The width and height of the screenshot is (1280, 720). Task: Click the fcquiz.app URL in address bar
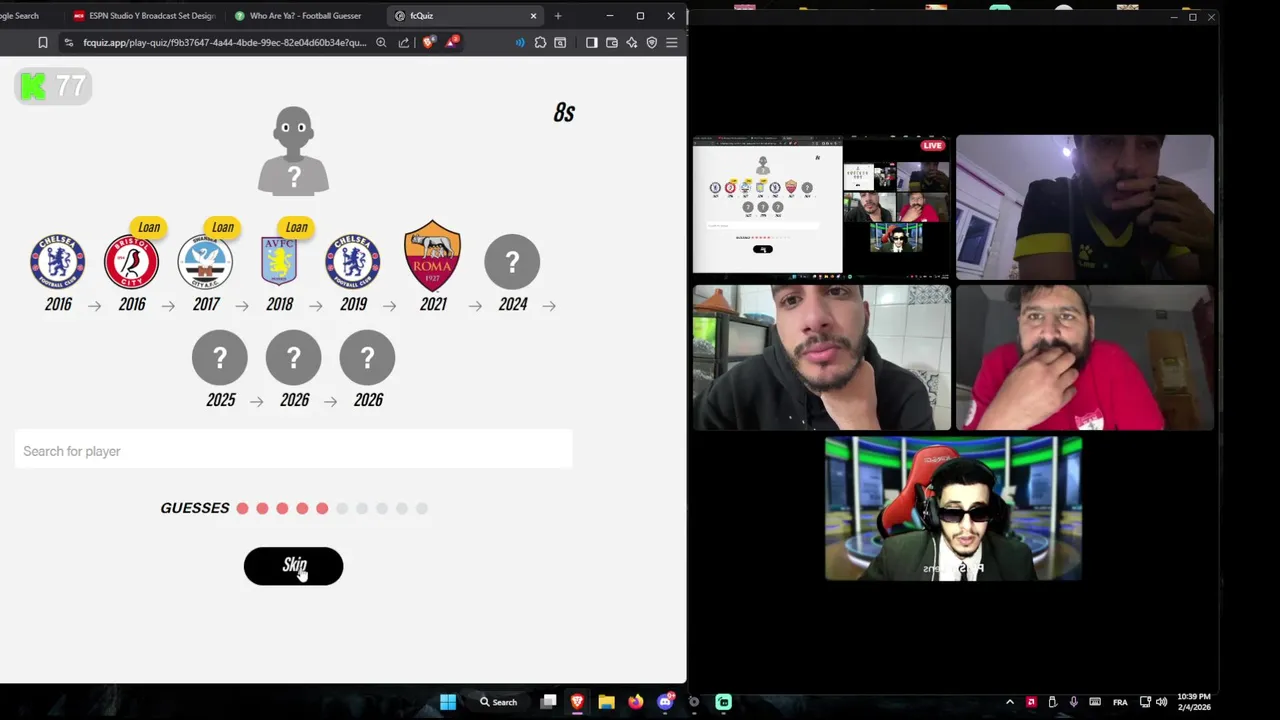(225, 43)
